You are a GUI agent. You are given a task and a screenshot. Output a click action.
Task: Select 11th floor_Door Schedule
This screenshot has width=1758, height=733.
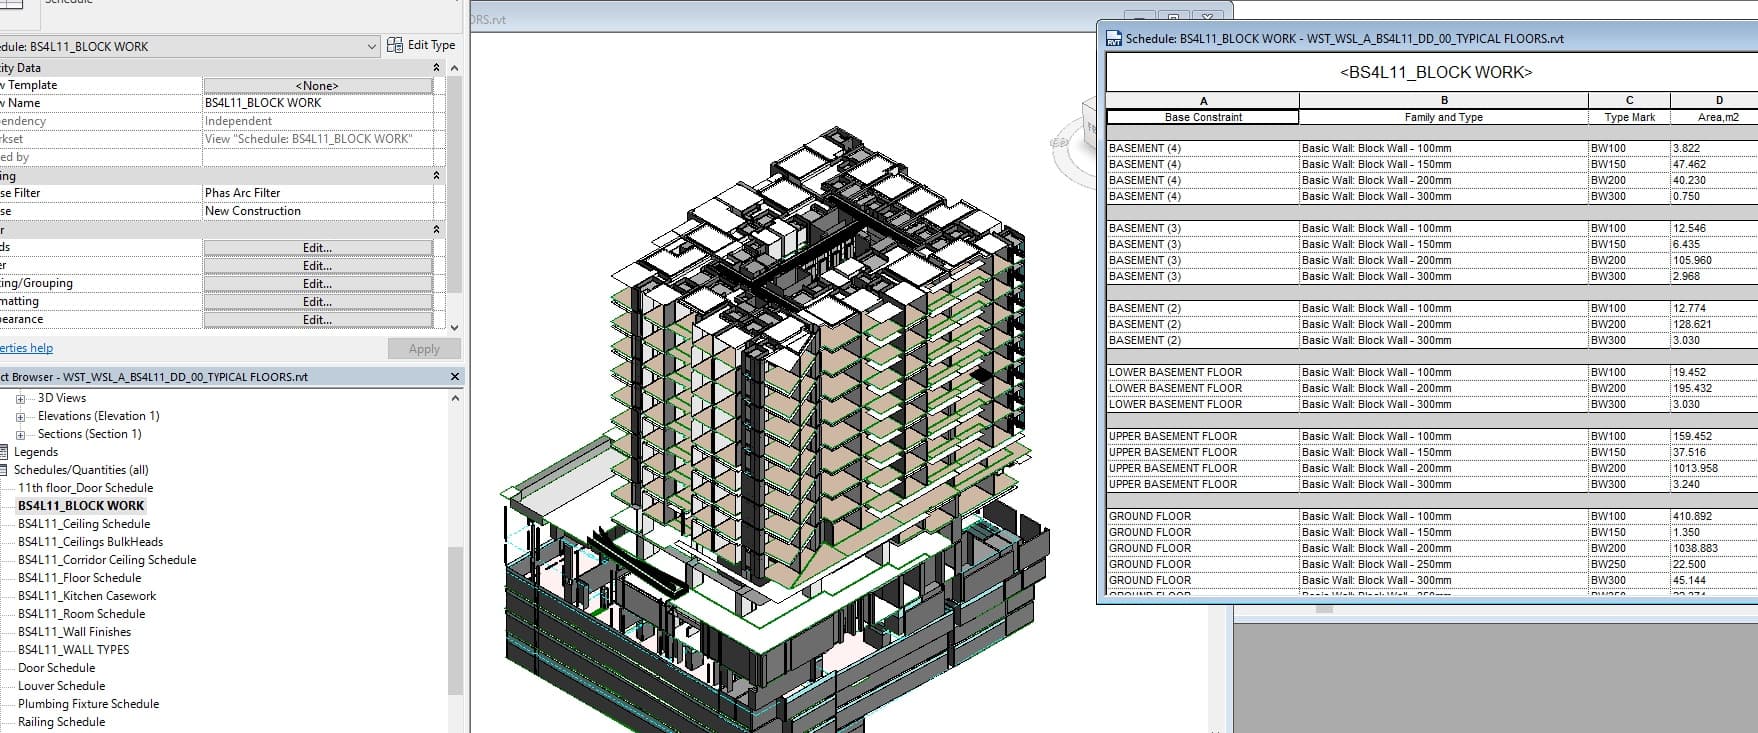tap(85, 488)
